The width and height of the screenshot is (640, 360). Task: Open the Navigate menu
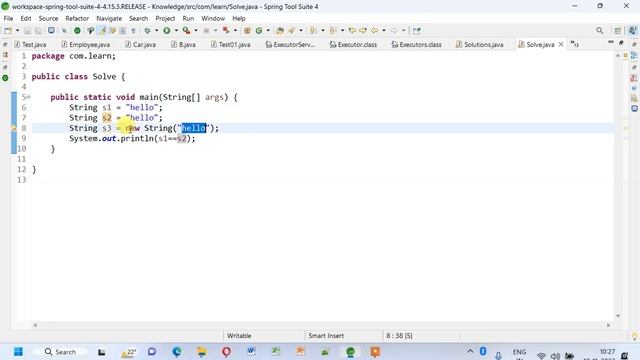109,18
